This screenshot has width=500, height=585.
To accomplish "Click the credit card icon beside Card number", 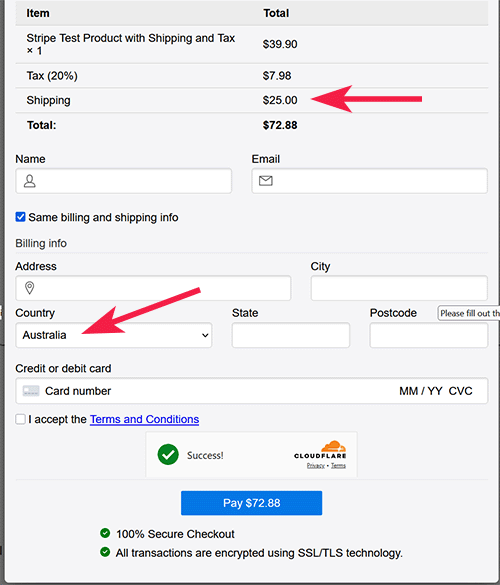I will tap(31, 391).
